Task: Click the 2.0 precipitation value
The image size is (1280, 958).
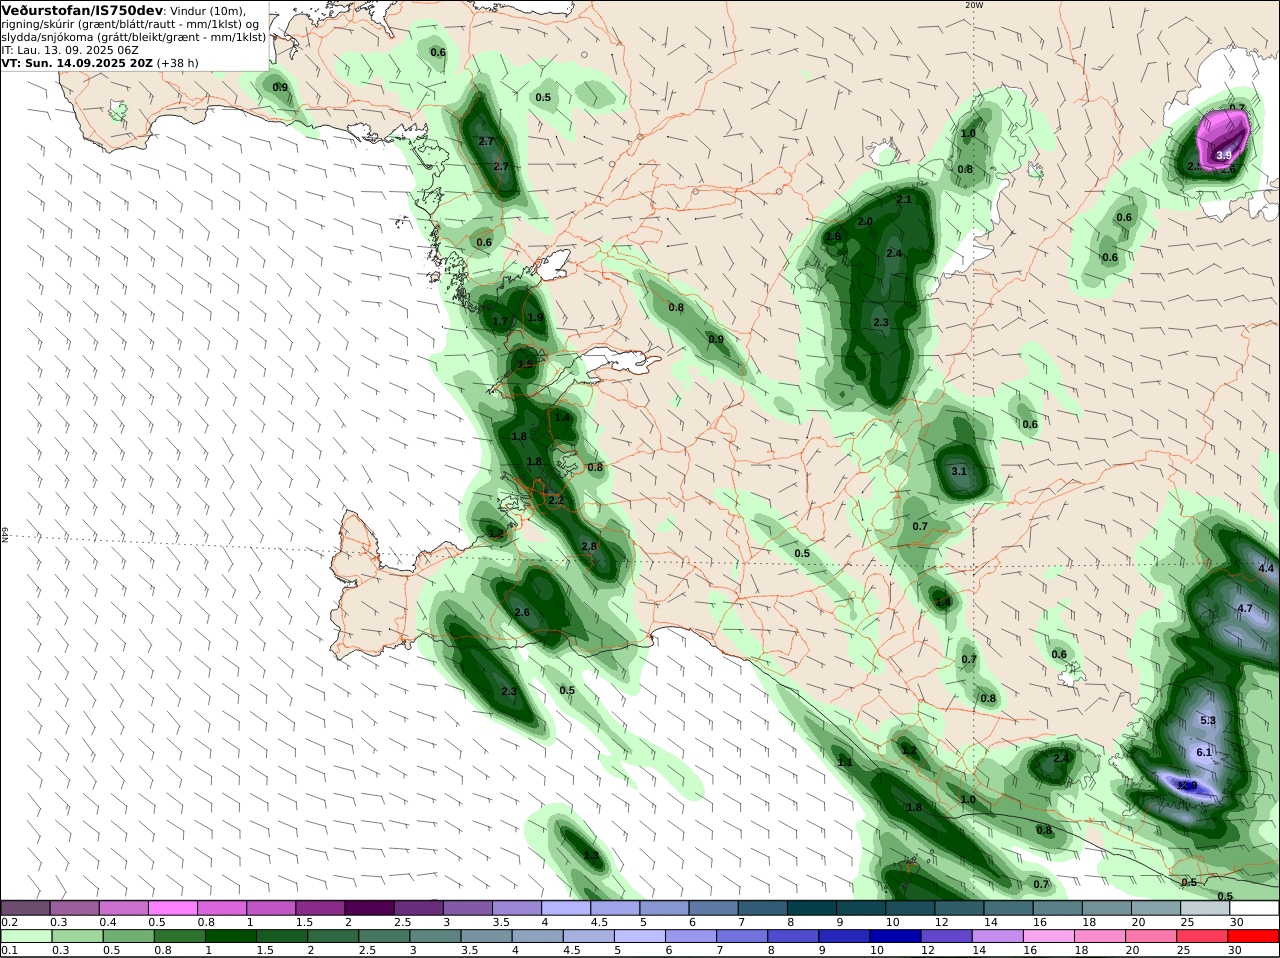Action: click(865, 221)
